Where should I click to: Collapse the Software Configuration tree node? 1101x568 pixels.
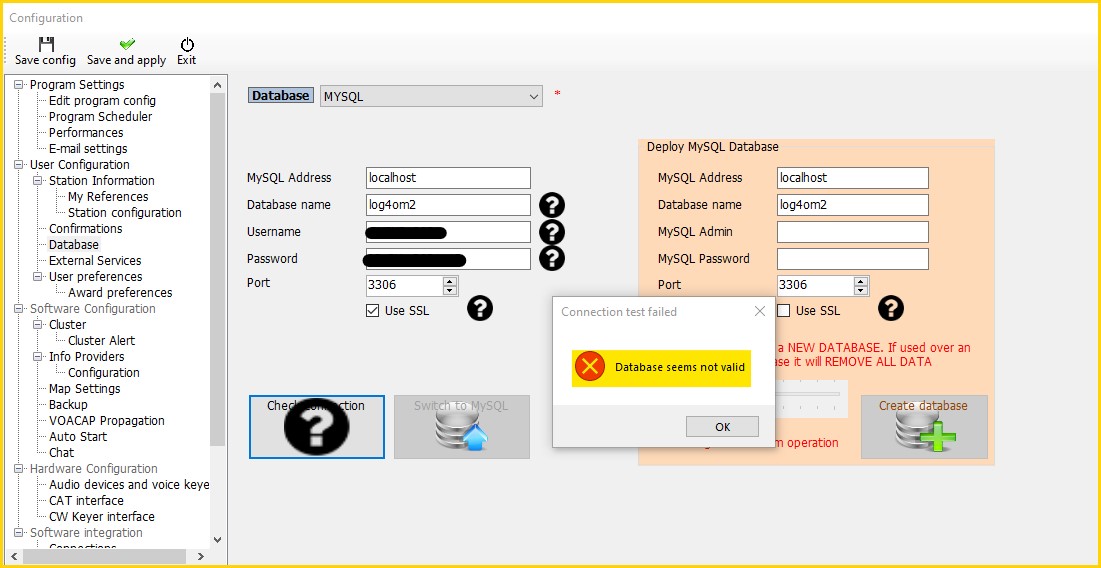coord(18,309)
